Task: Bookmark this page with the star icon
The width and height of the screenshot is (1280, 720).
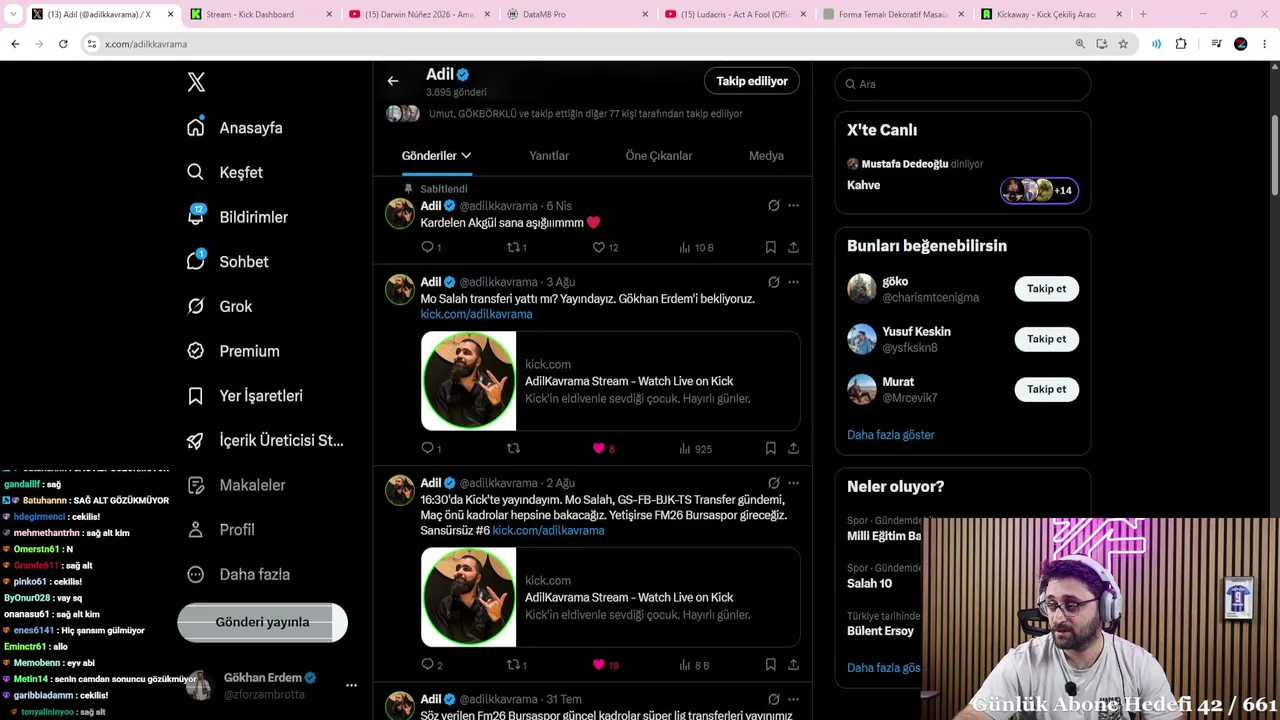Action: point(1123,44)
